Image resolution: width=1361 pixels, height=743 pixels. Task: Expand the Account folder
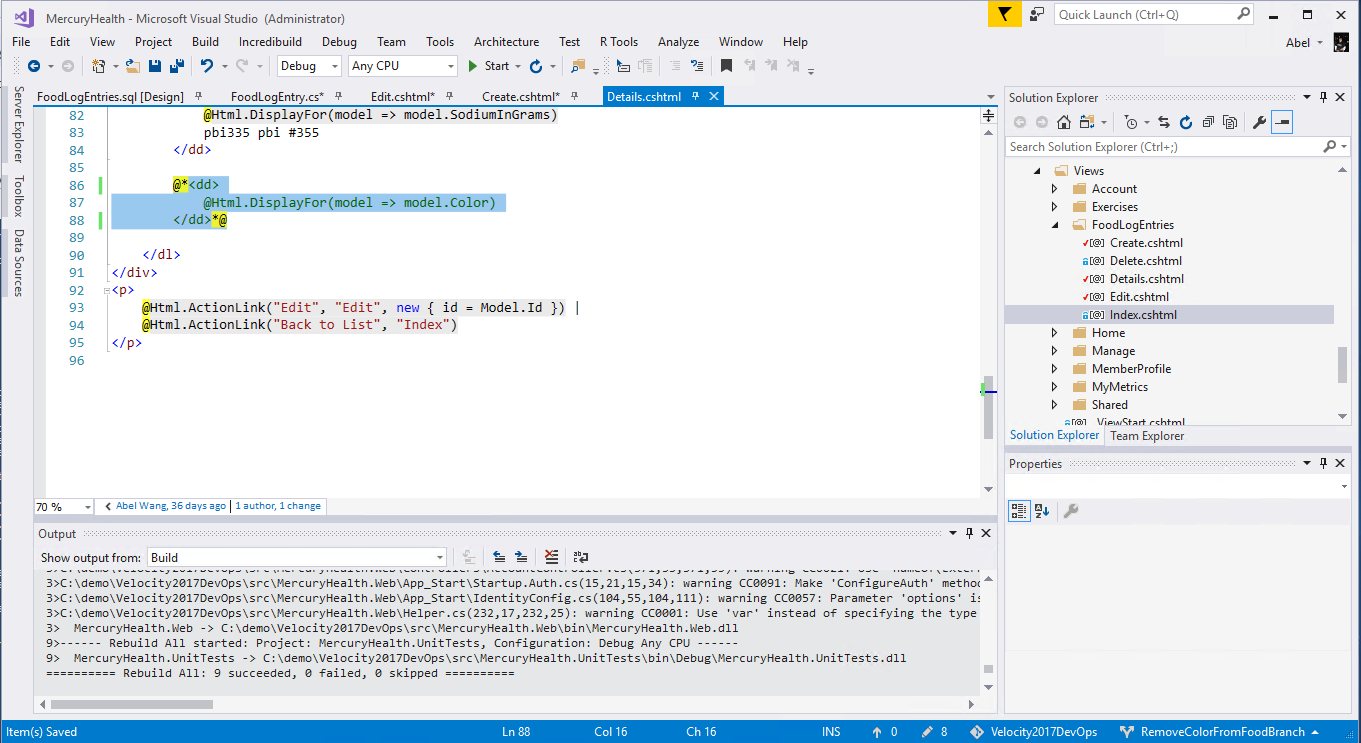pyautogui.click(x=1054, y=189)
